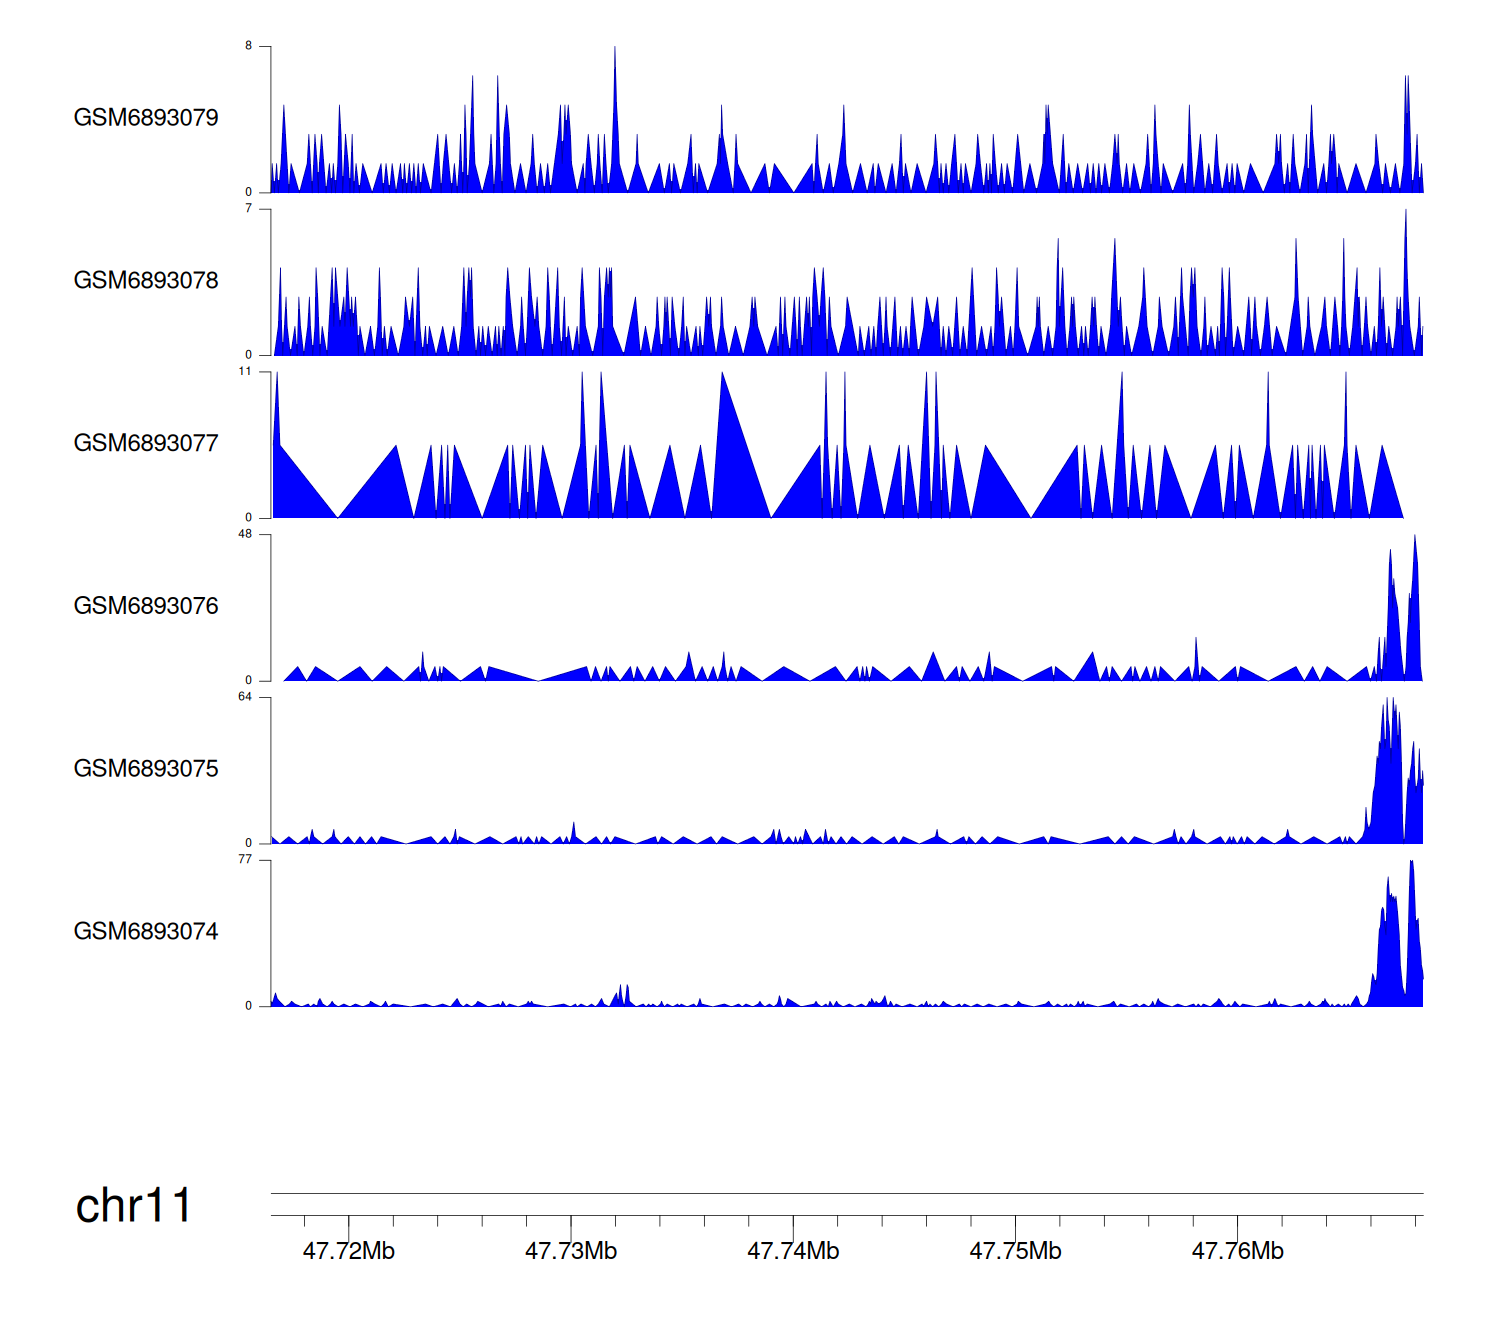Click the y-axis maximum 48 label
The width and height of the screenshot is (1500, 1320).
tap(245, 534)
